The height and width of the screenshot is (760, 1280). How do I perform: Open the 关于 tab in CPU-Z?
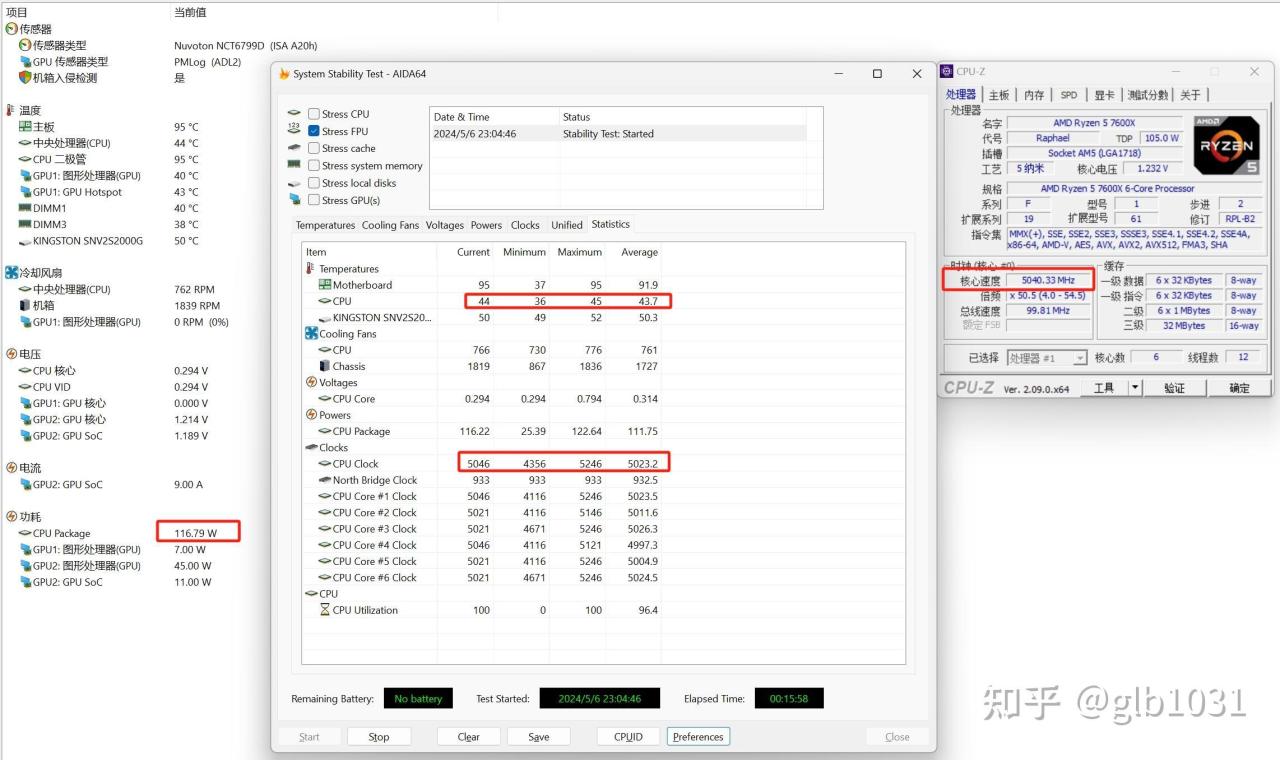click(x=1190, y=95)
